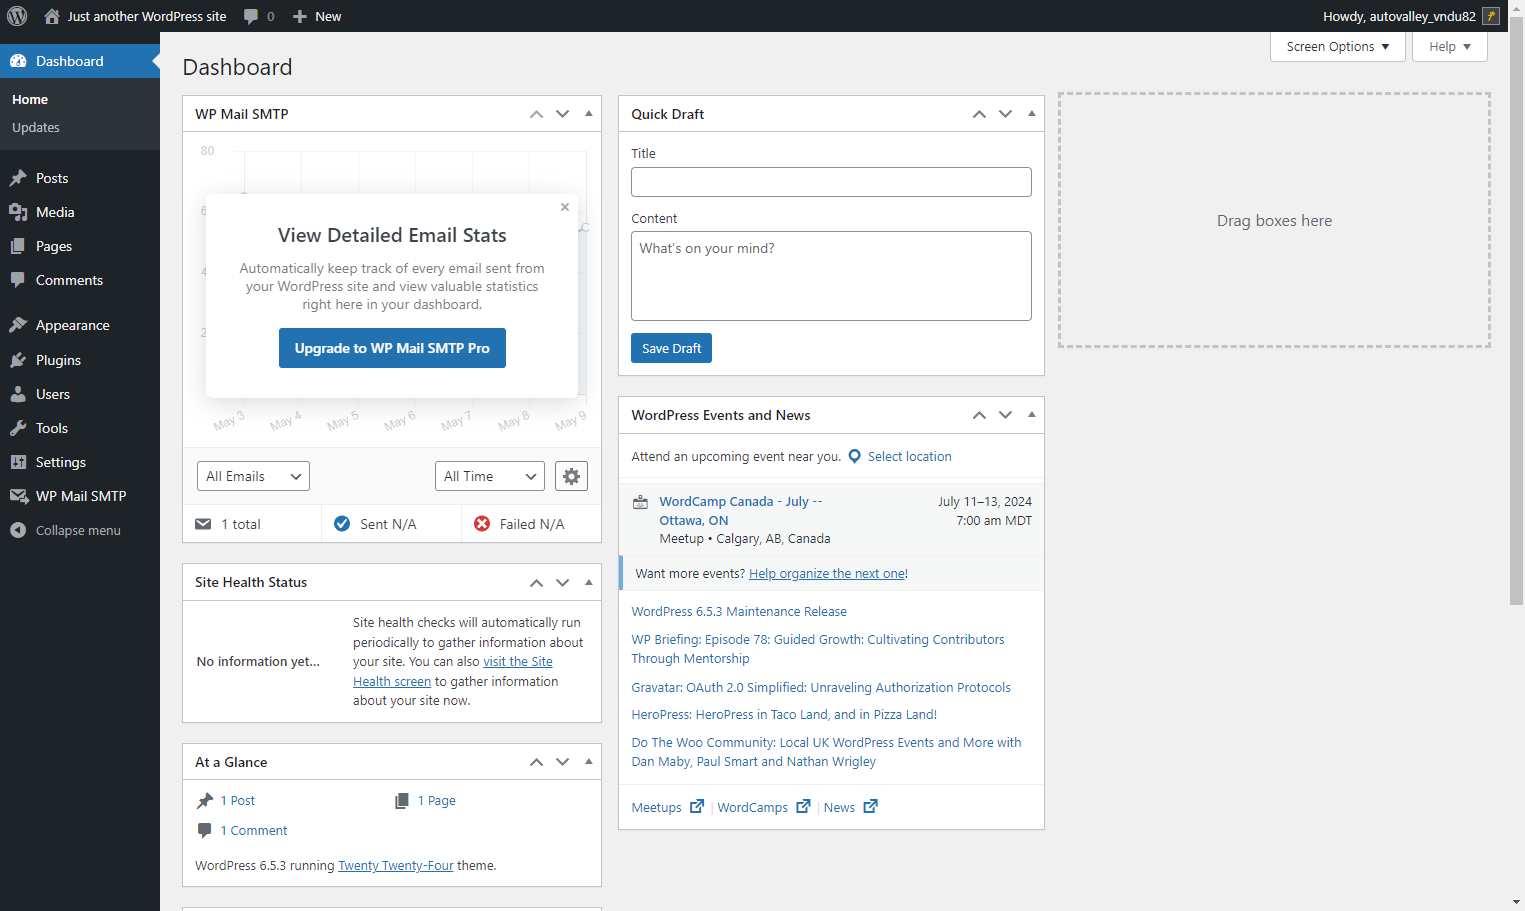Move WordPress Events and News widget down

(x=1006, y=415)
